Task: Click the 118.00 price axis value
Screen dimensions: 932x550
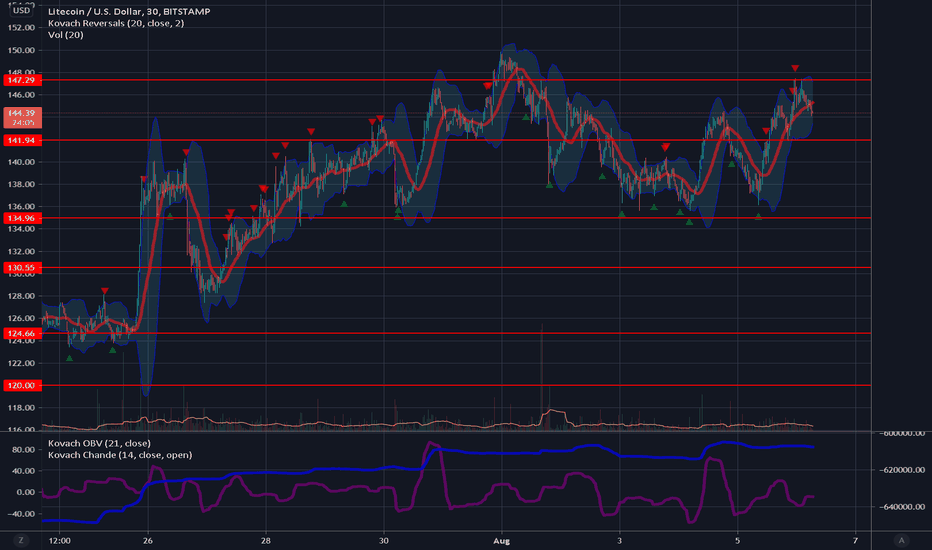Action: (x=21, y=408)
